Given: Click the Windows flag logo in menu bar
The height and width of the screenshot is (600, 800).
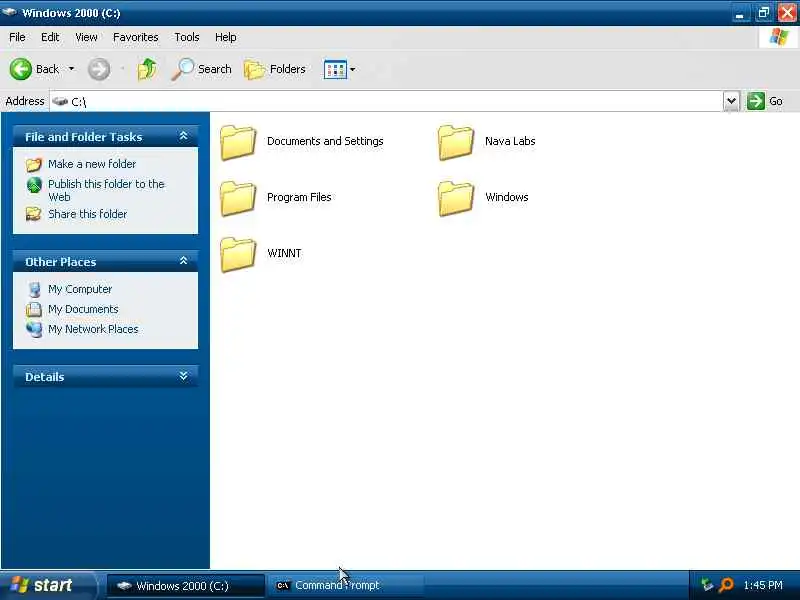Looking at the screenshot, I should [779, 37].
